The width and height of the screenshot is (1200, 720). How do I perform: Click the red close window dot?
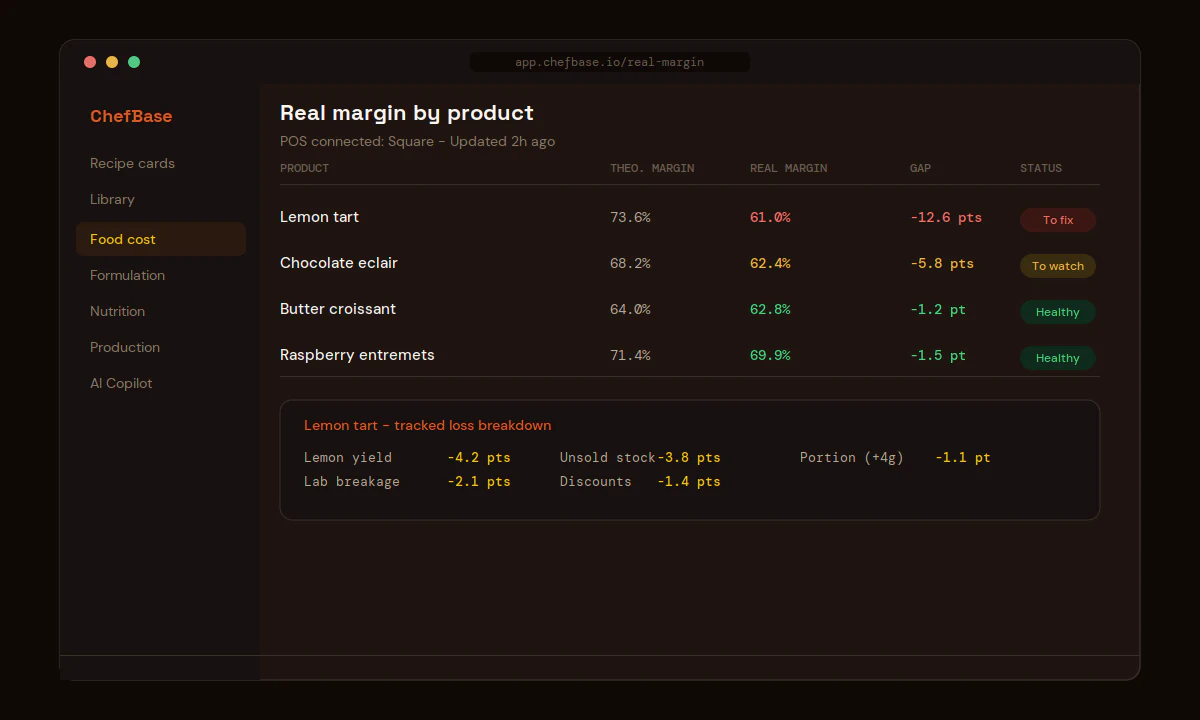click(x=90, y=62)
